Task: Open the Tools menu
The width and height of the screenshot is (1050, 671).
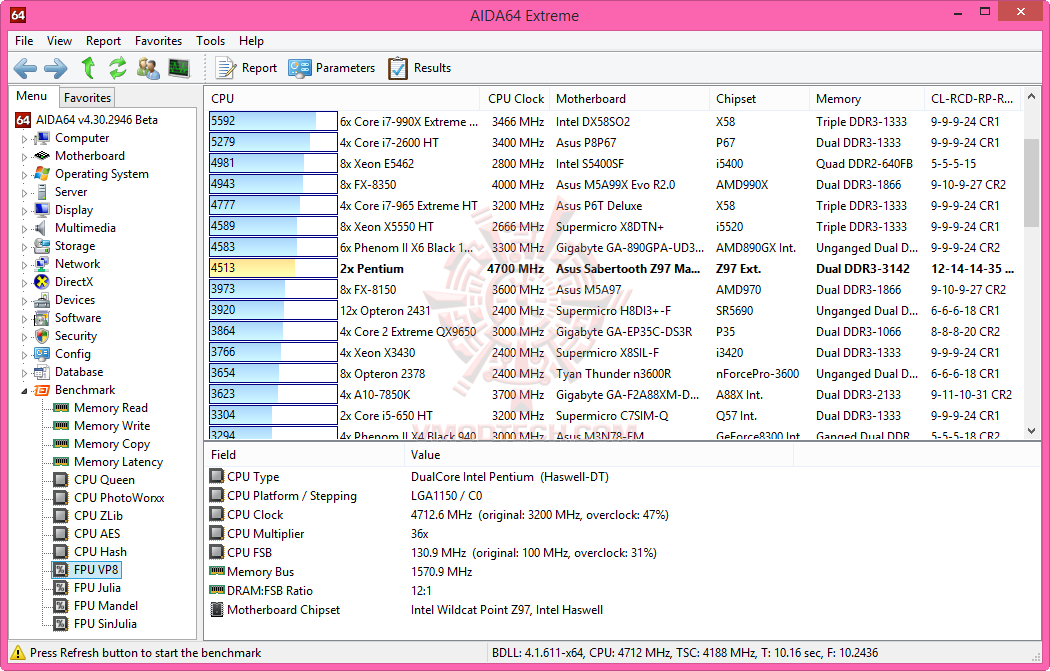Action: pyautogui.click(x=210, y=41)
